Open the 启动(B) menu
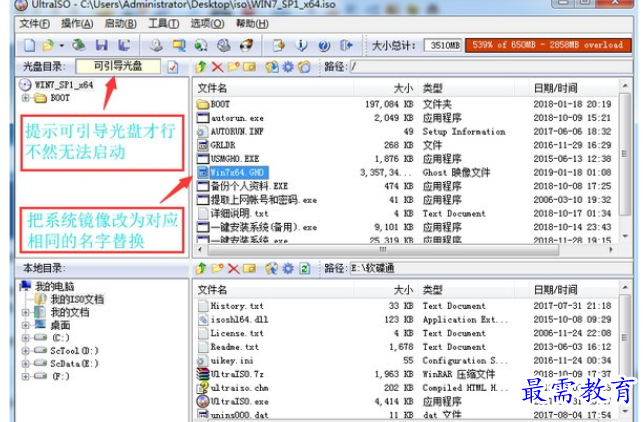643x422 pixels. pos(121,24)
